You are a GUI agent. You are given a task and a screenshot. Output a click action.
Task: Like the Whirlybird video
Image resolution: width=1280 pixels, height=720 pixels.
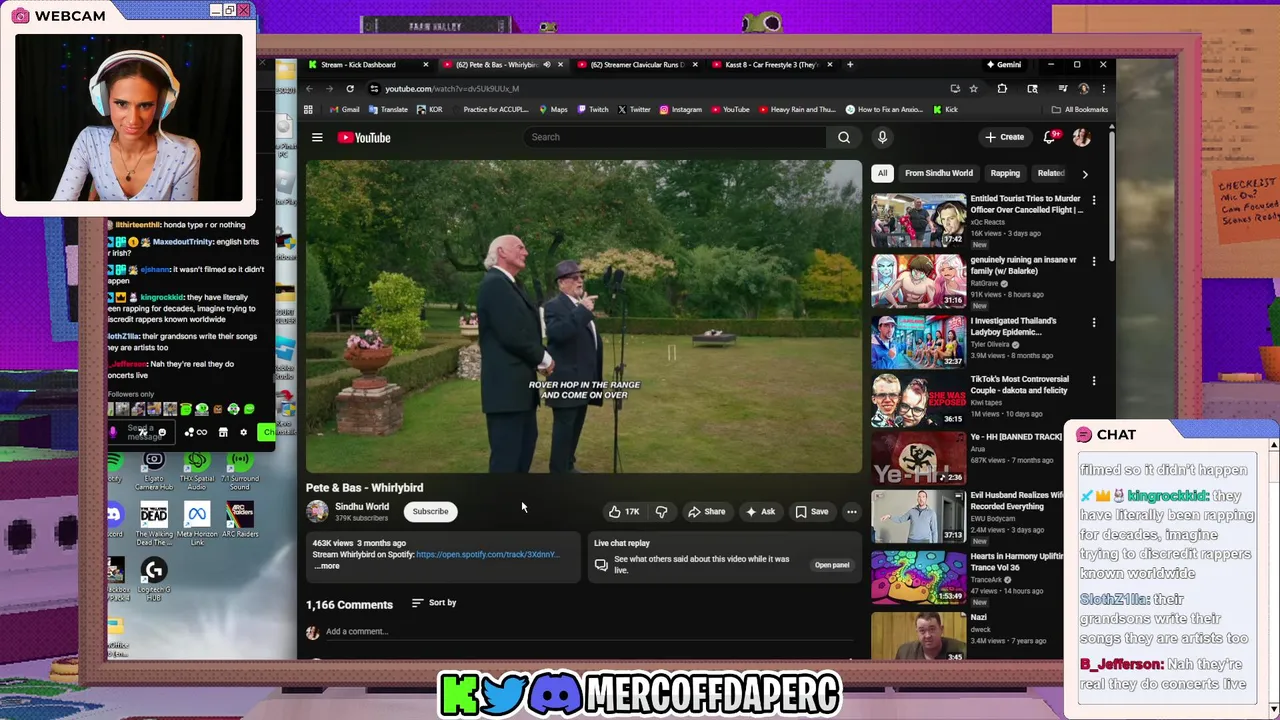[624, 511]
